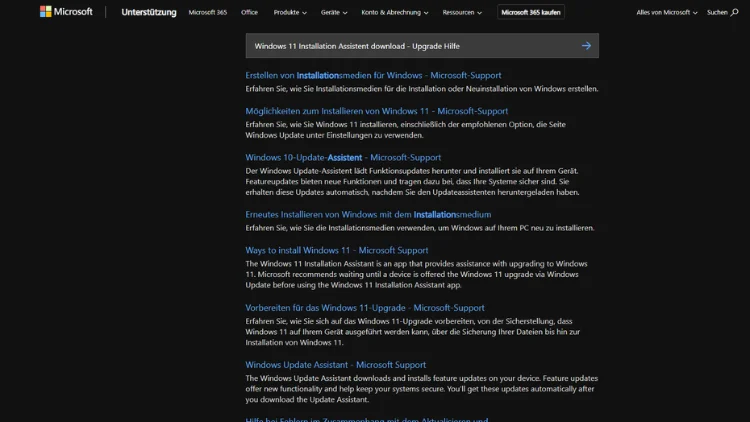Expand the Produkte dropdown
Screen dimensions: 750x422
(x=290, y=12)
